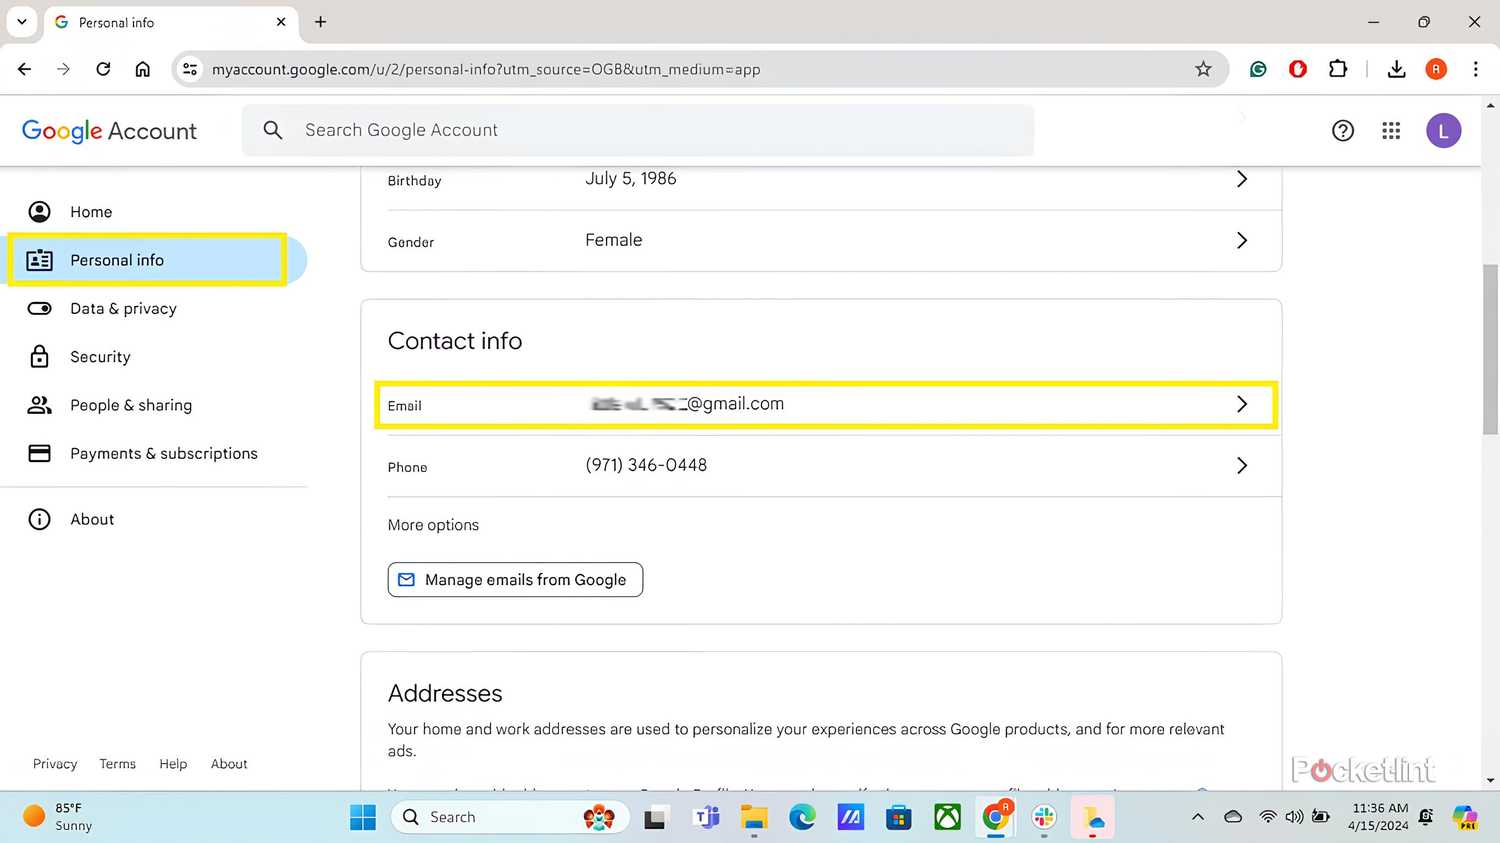Image resolution: width=1500 pixels, height=843 pixels.
Task: Select Payments & subscriptions menu item
Action: [x=163, y=454]
